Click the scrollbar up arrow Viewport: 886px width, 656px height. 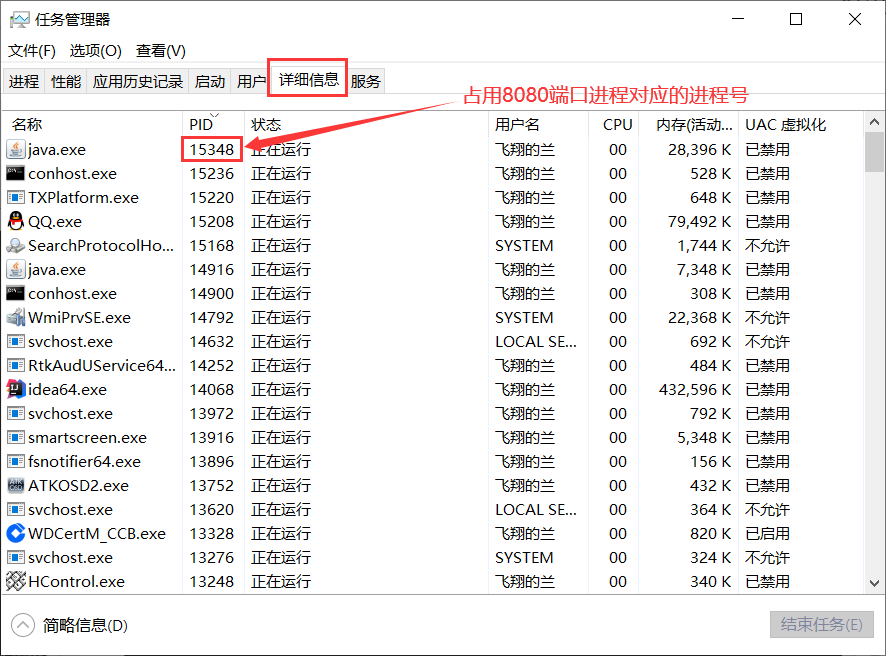pyautogui.click(x=874, y=122)
